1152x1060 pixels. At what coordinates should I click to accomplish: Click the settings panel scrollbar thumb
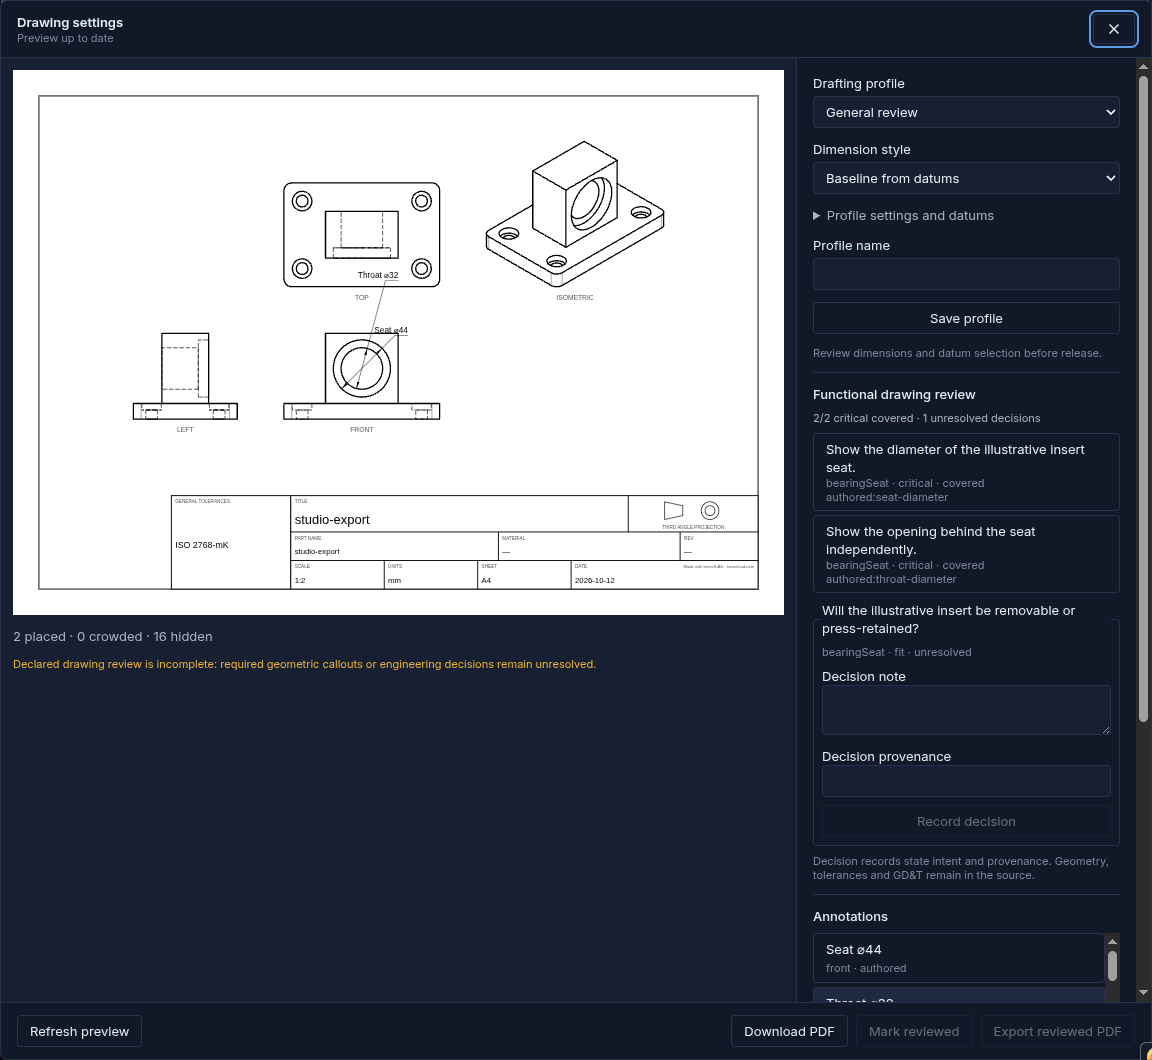[1143, 398]
